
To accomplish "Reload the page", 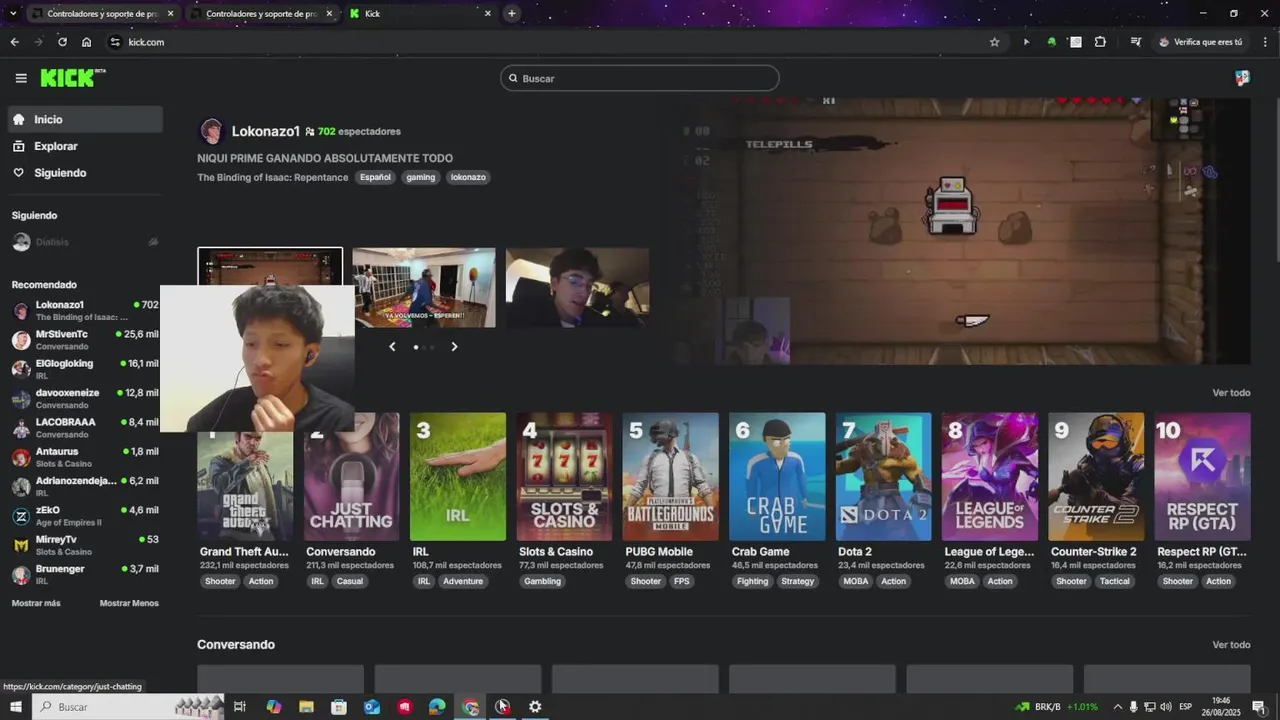I will (x=62, y=42).
